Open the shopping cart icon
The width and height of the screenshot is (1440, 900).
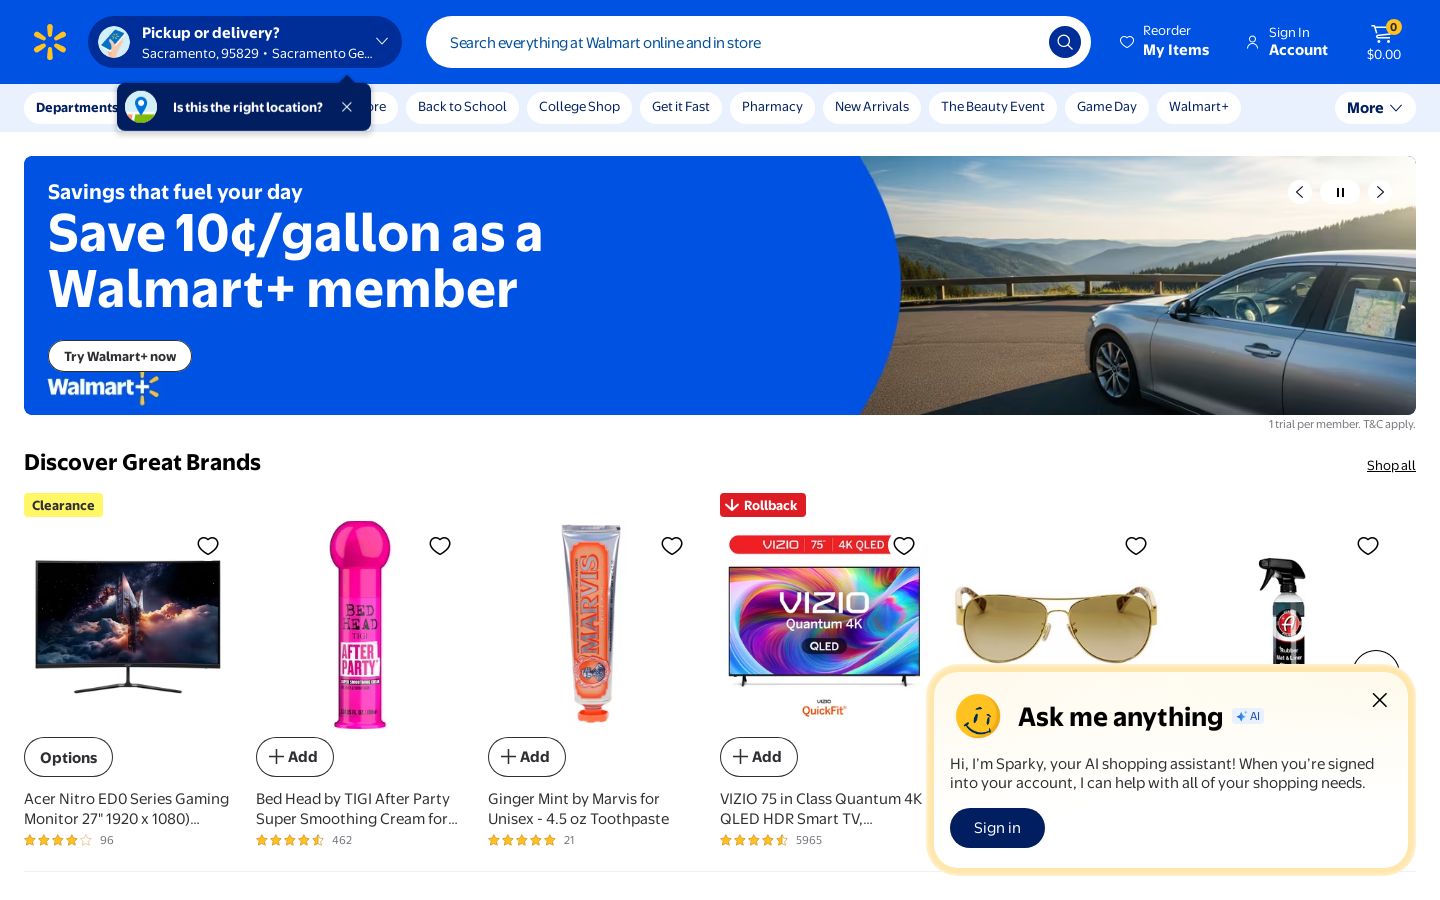coord(1383,34)
